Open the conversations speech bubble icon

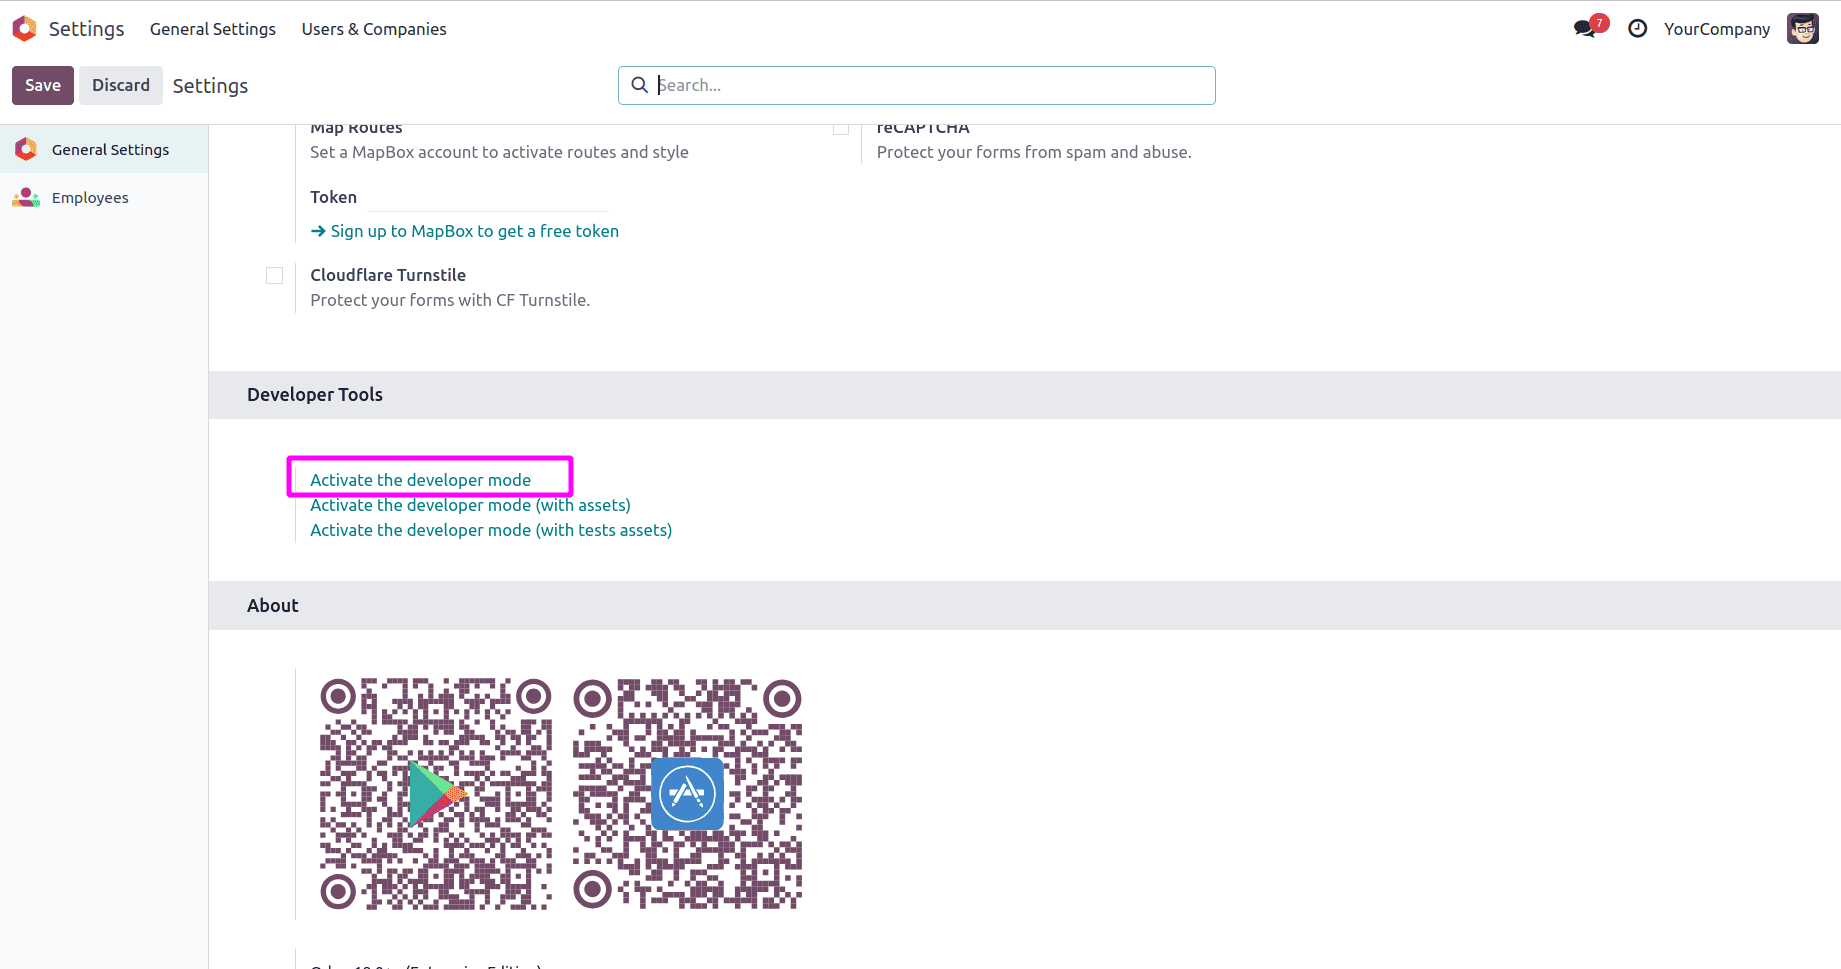pyautogui.click(x=1585, y=29)
